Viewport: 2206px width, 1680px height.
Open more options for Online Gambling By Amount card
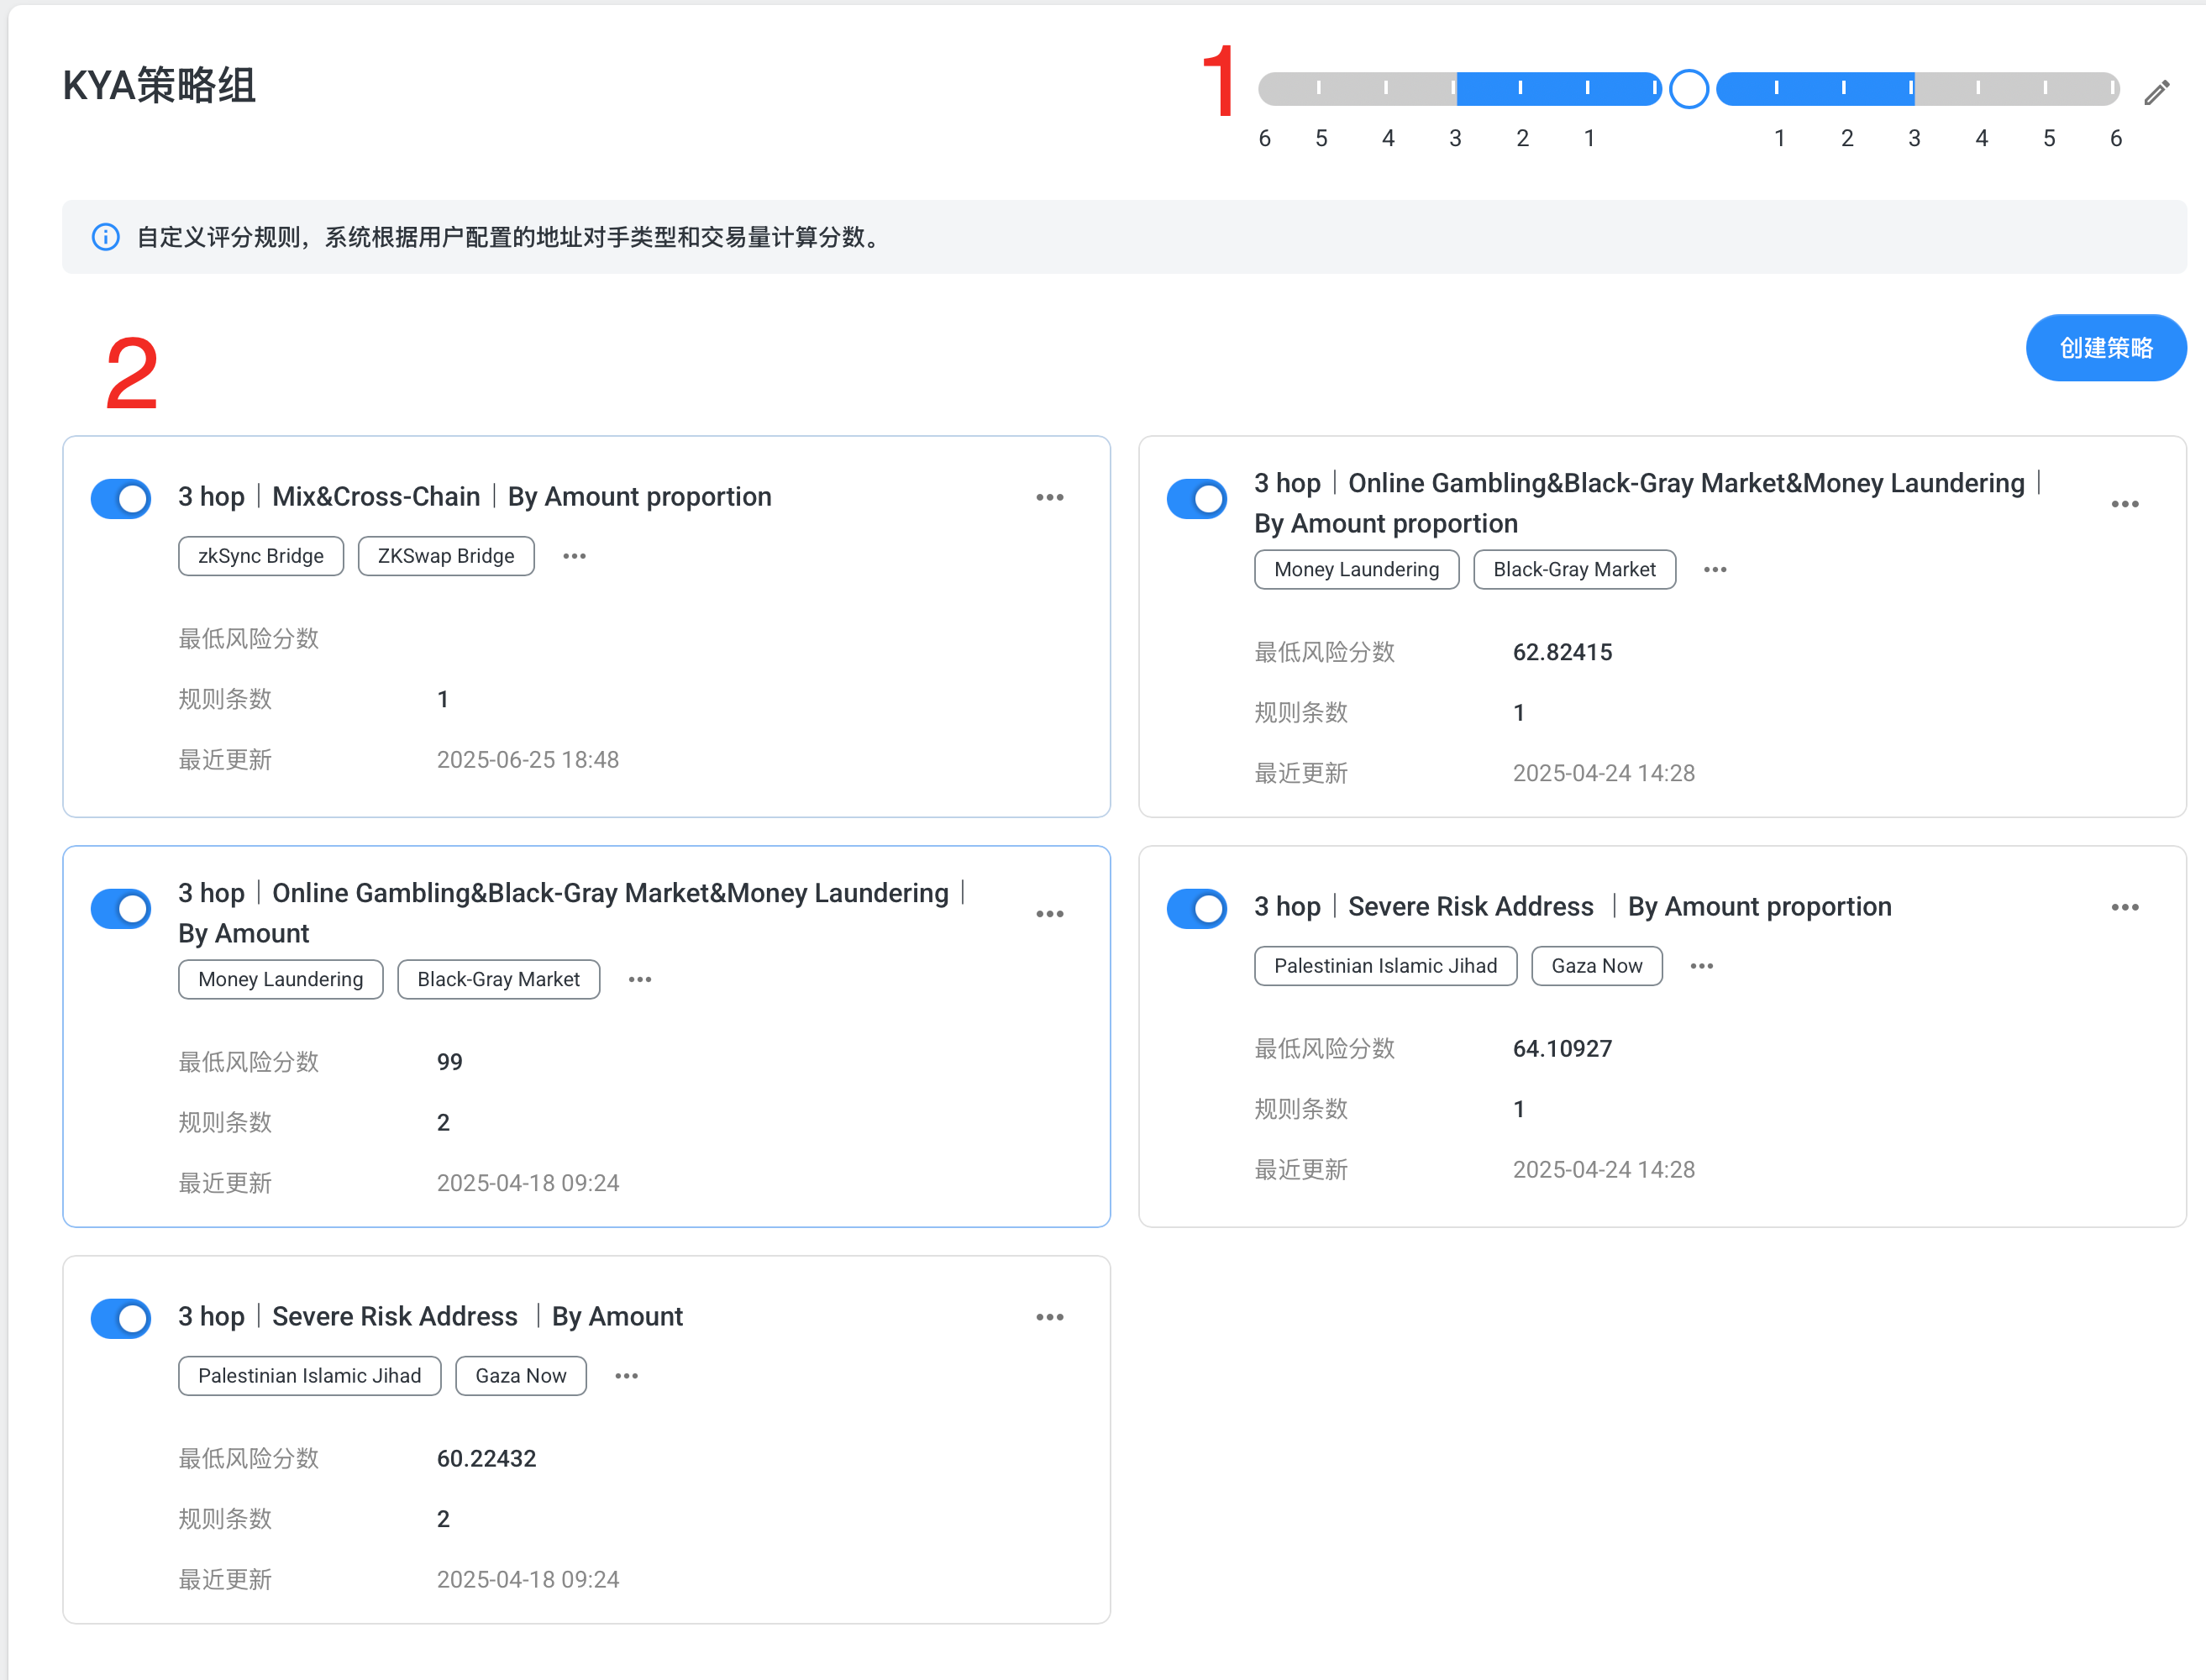[1049, 914]
